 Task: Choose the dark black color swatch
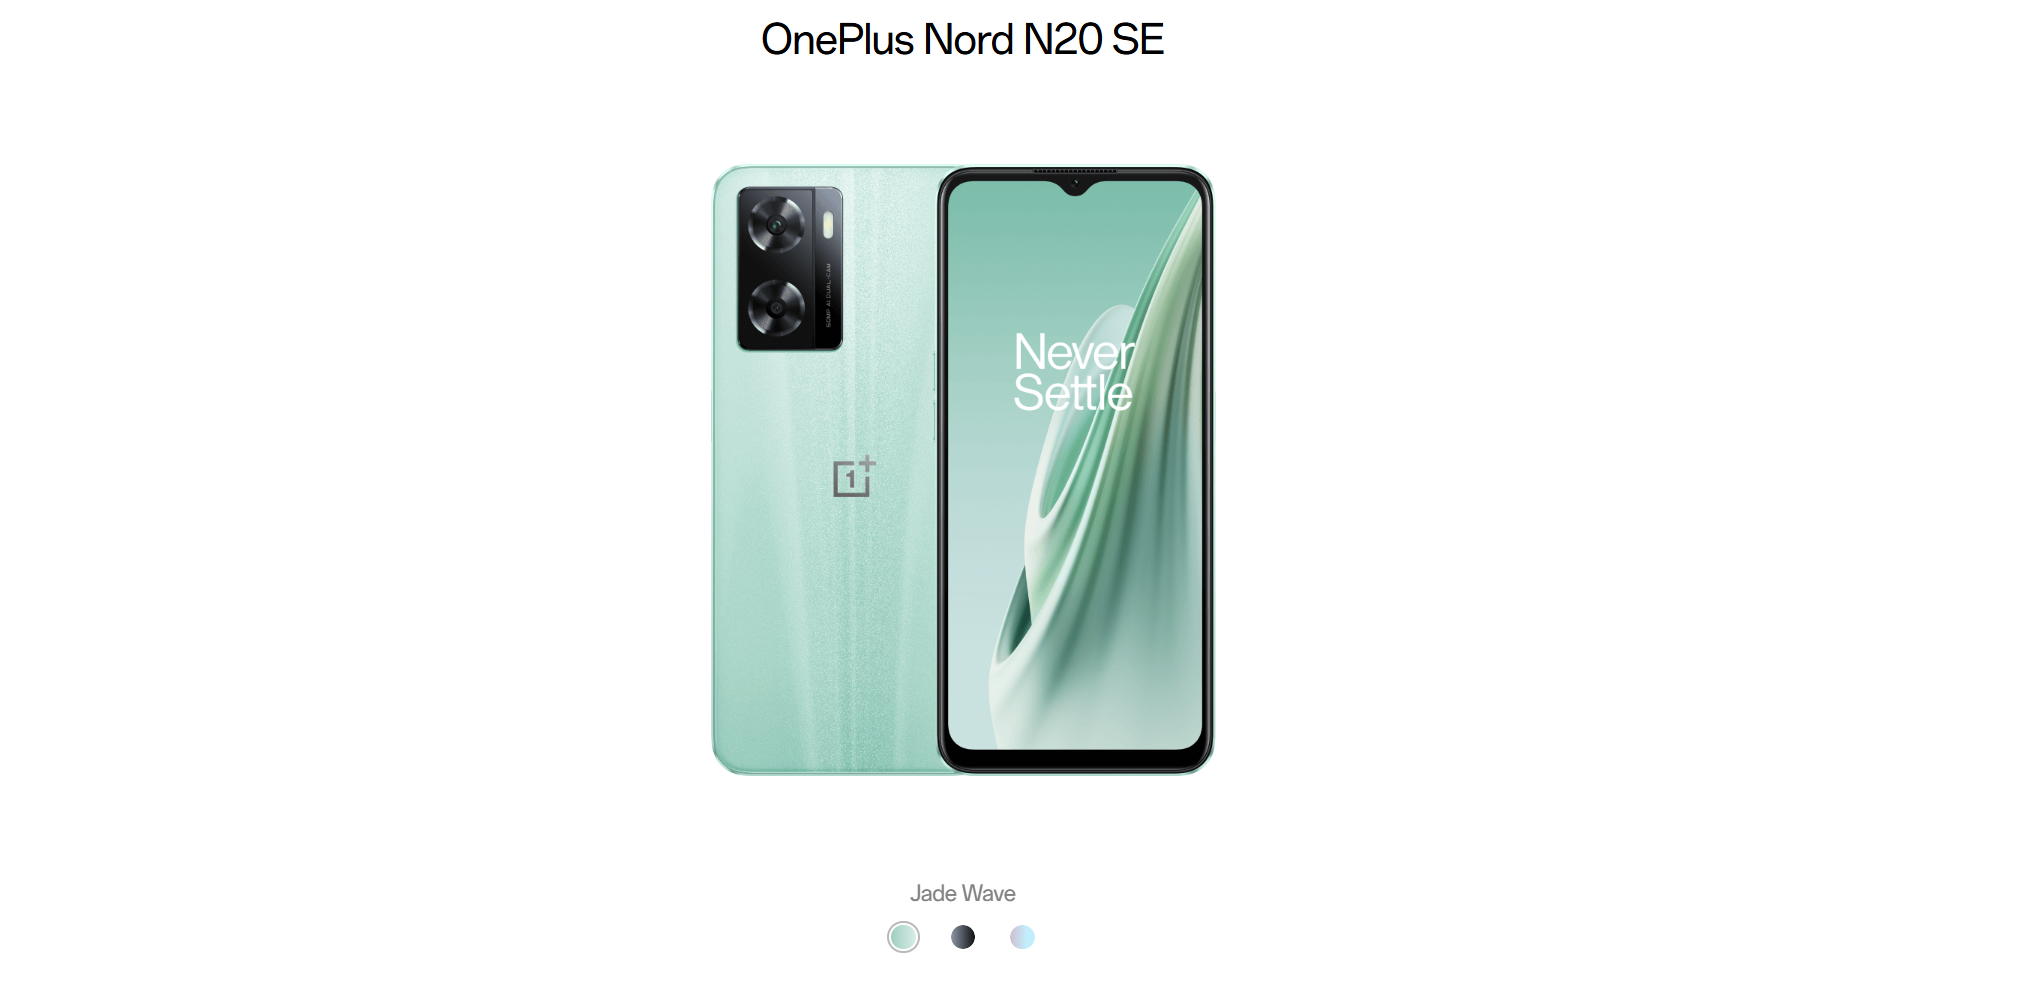[x=963, y=937]
